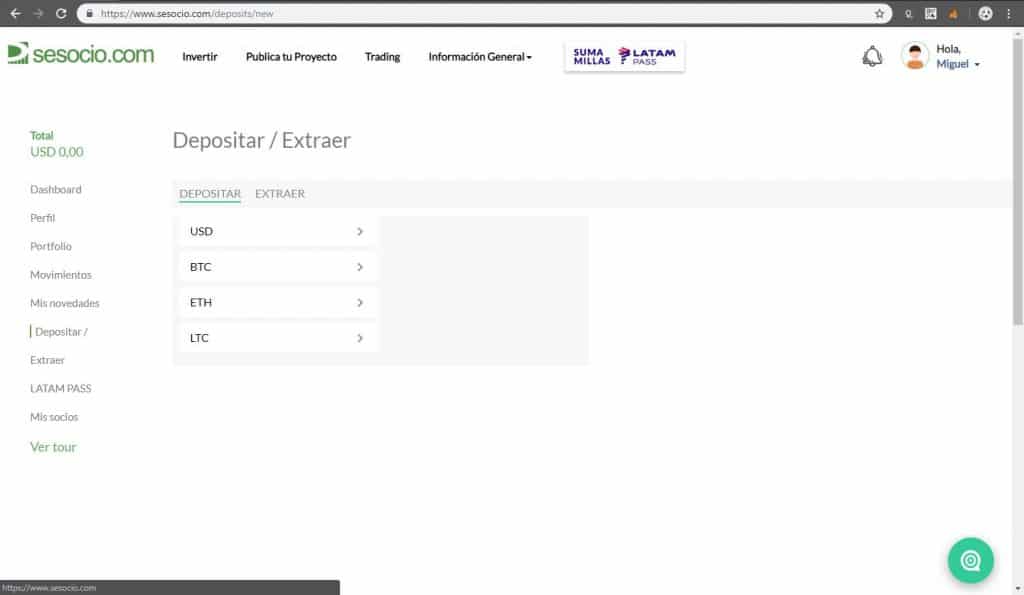Select the ETH currency label

pos(200,302)
